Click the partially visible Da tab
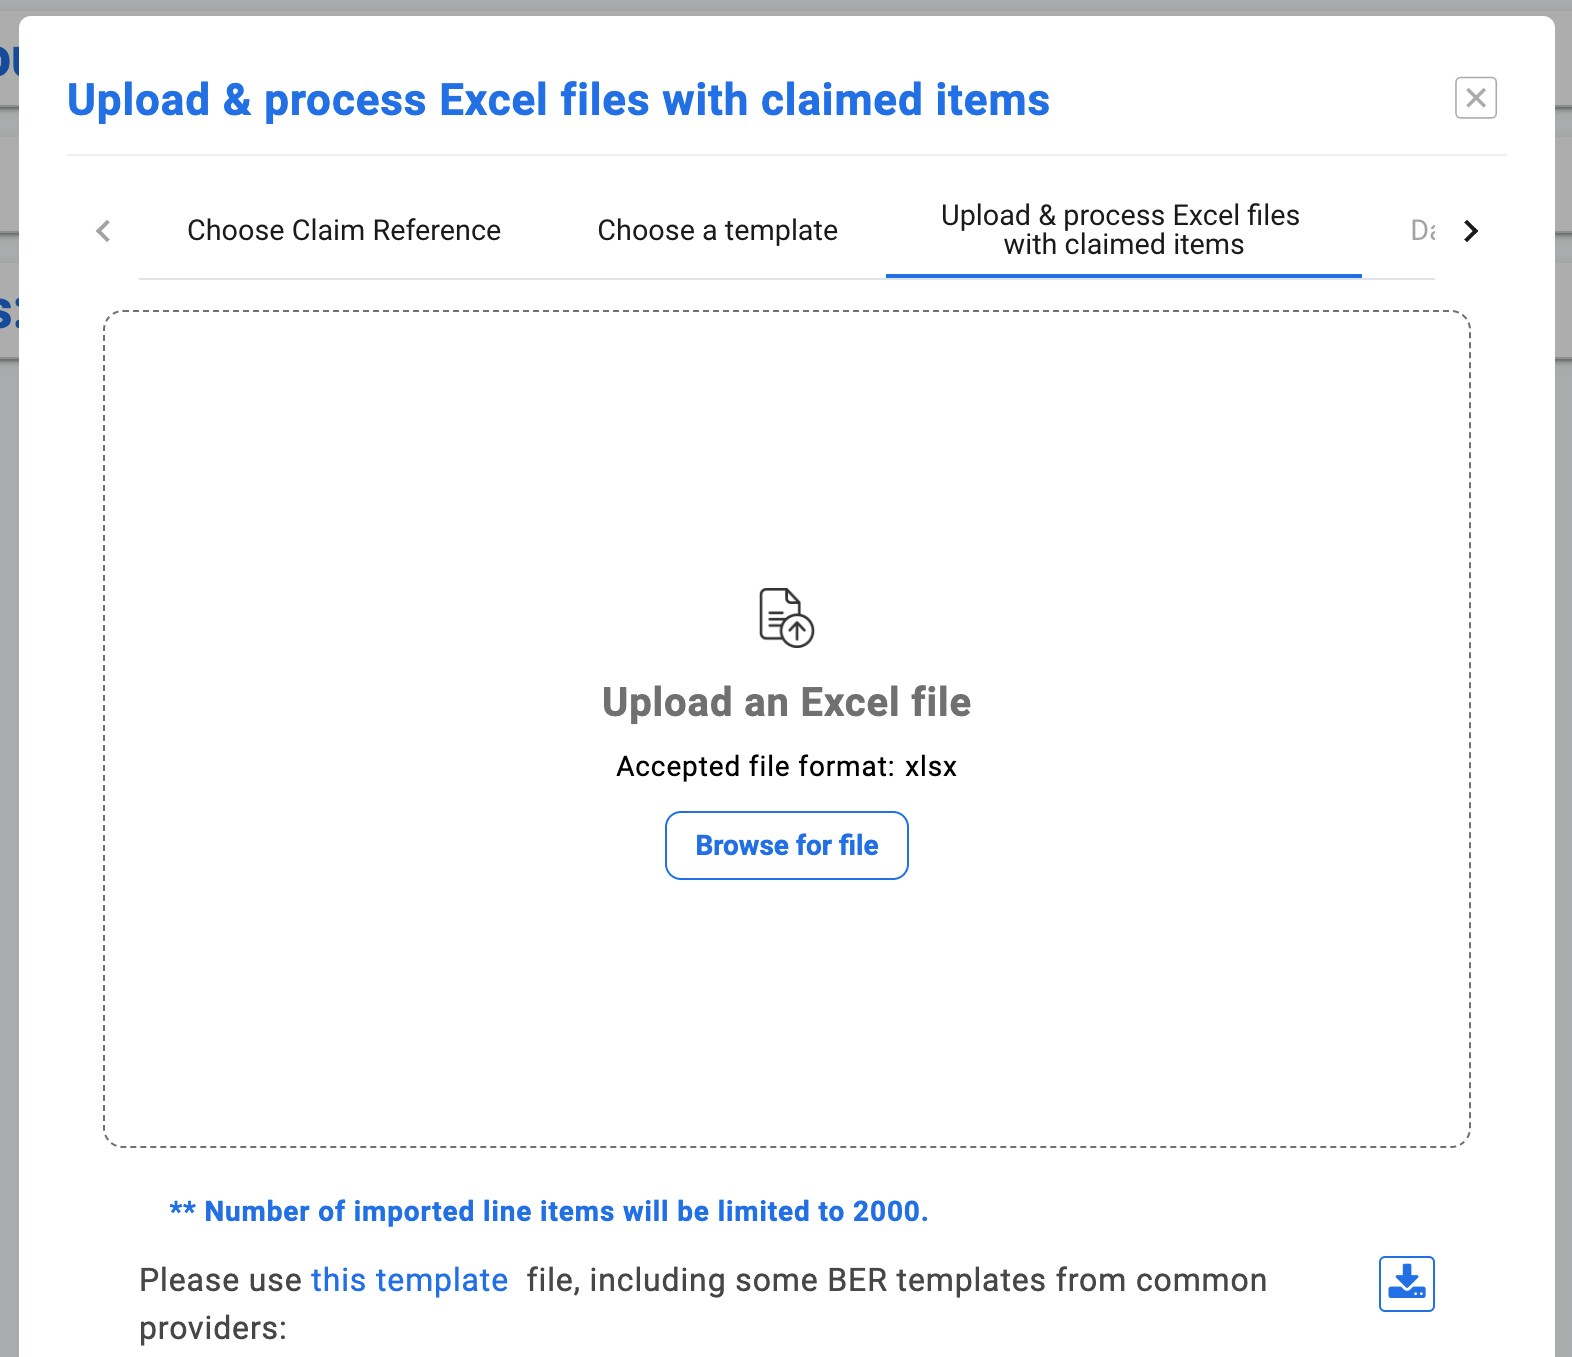The width and height of the screenshot is (1572, 1357). click(x=1422, y=231)
